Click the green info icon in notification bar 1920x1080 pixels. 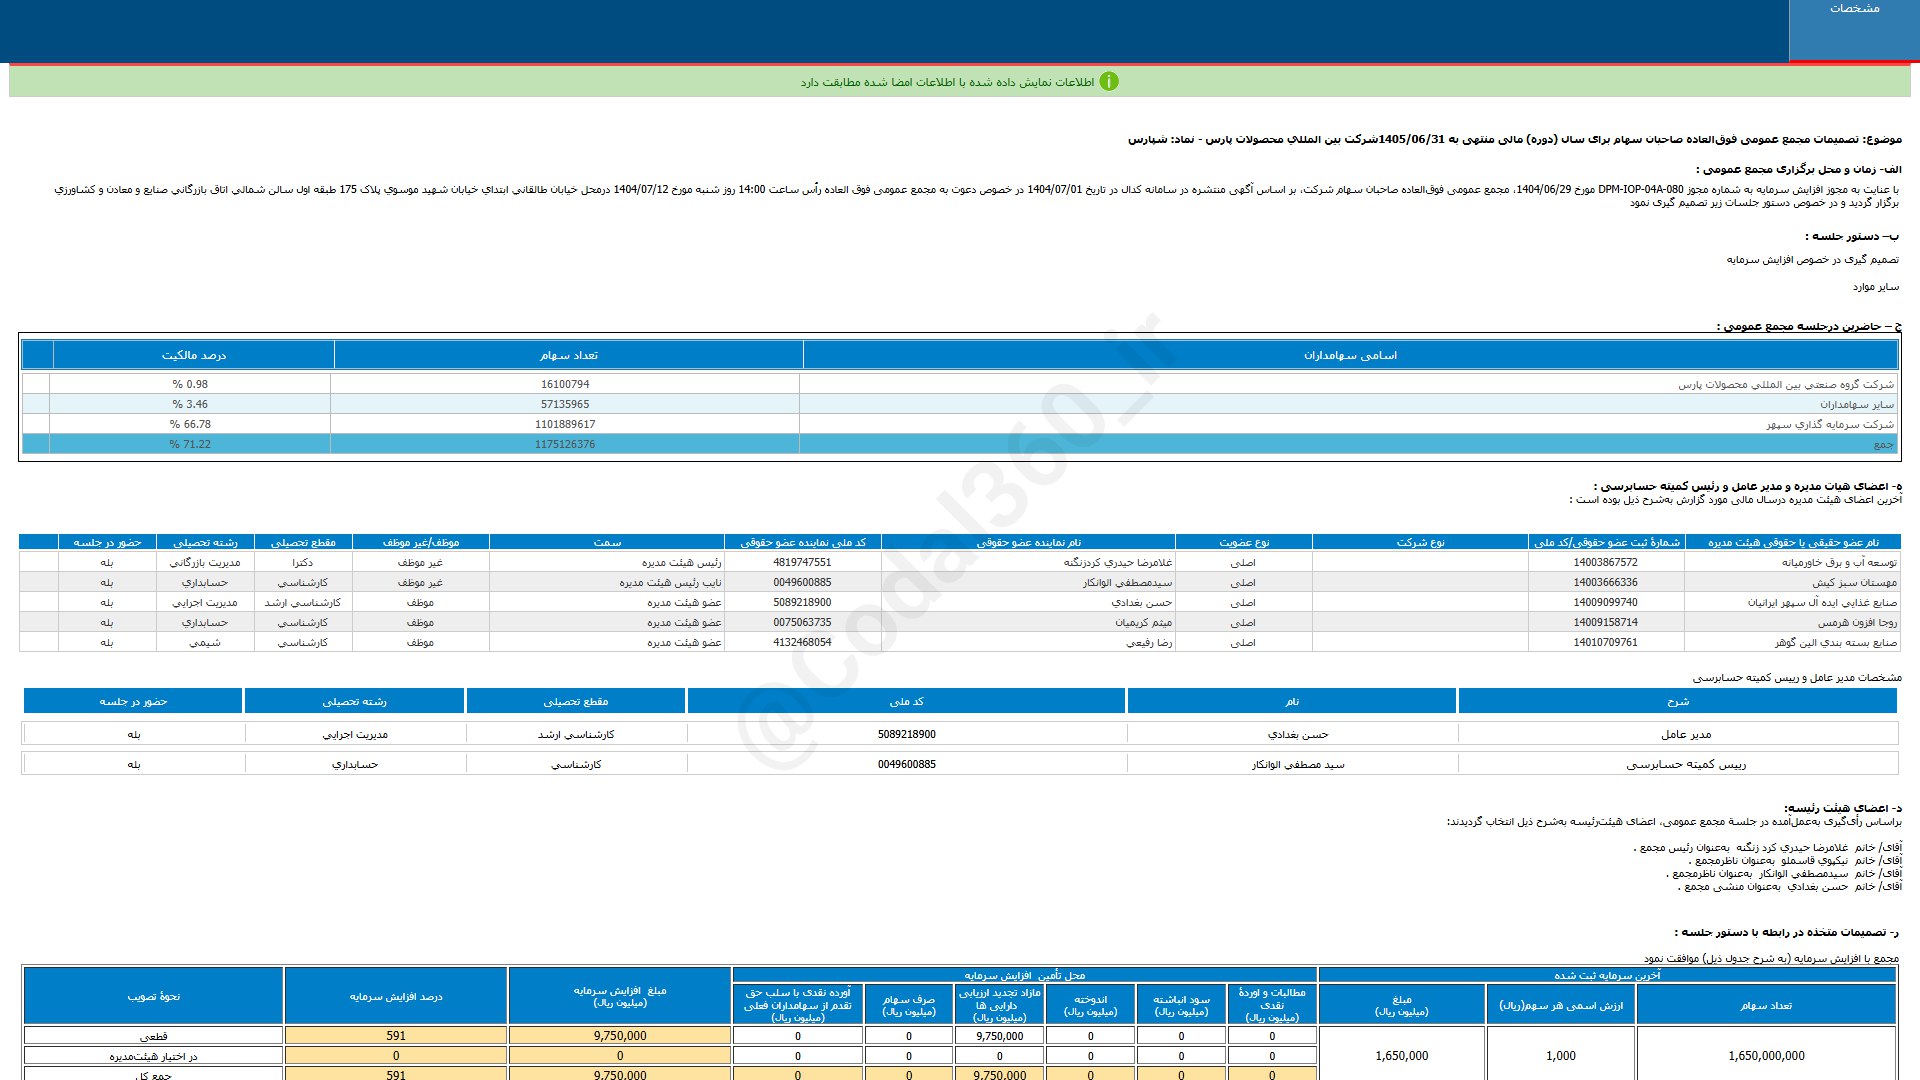pyautogui.click(x=1108, y=82)
